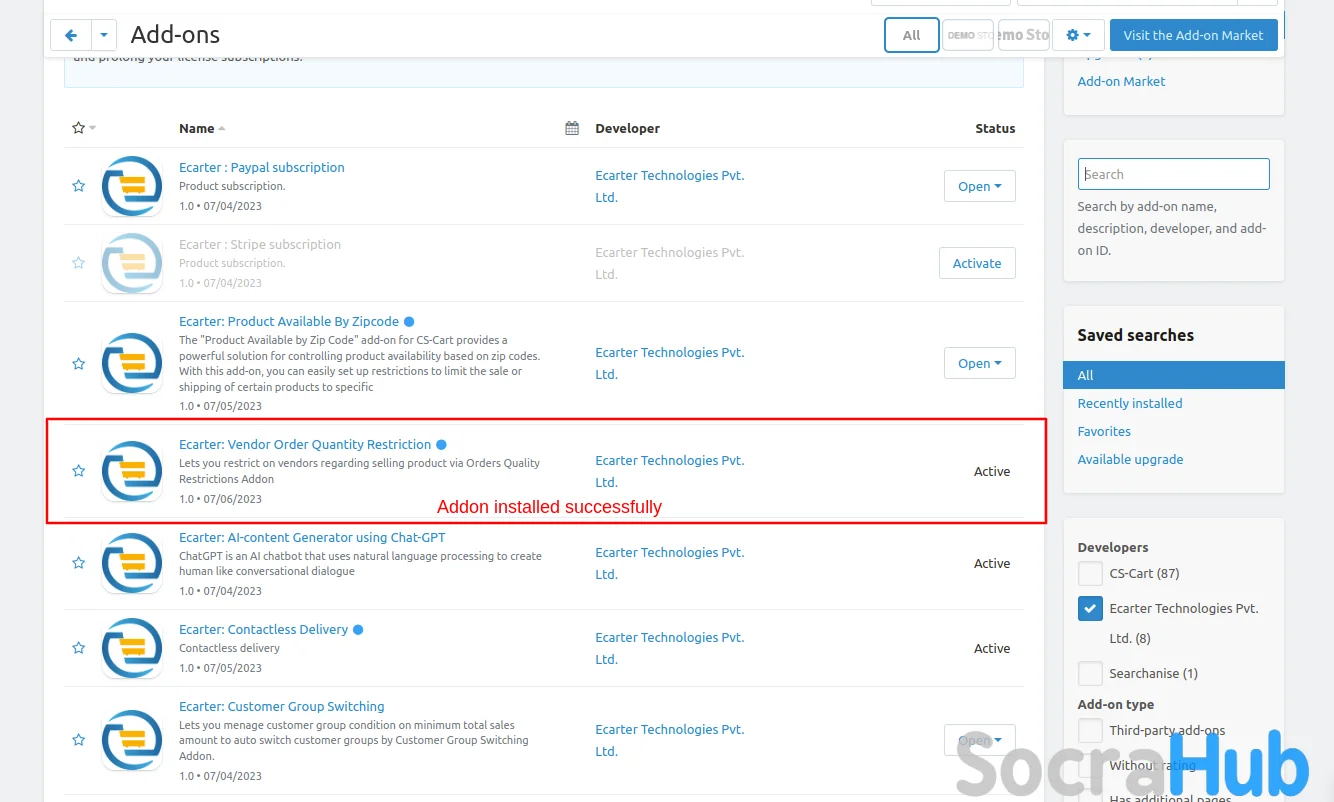Click Visit the Add-on Market button
1334x802 pixels.
coord(1193,35)
